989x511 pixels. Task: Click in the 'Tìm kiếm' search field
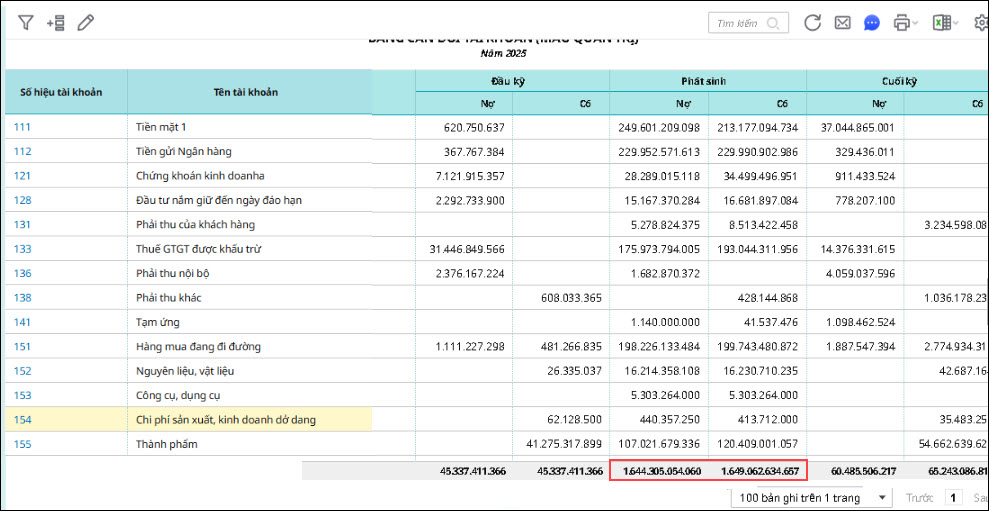pyautogui.click(x=740, y=23)
